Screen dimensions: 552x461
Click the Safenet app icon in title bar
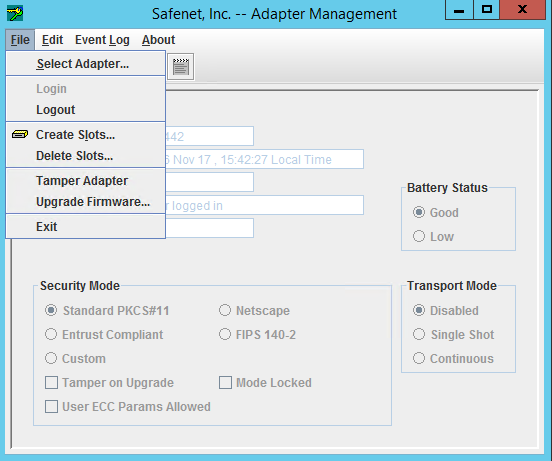click(x=15, y=14)
